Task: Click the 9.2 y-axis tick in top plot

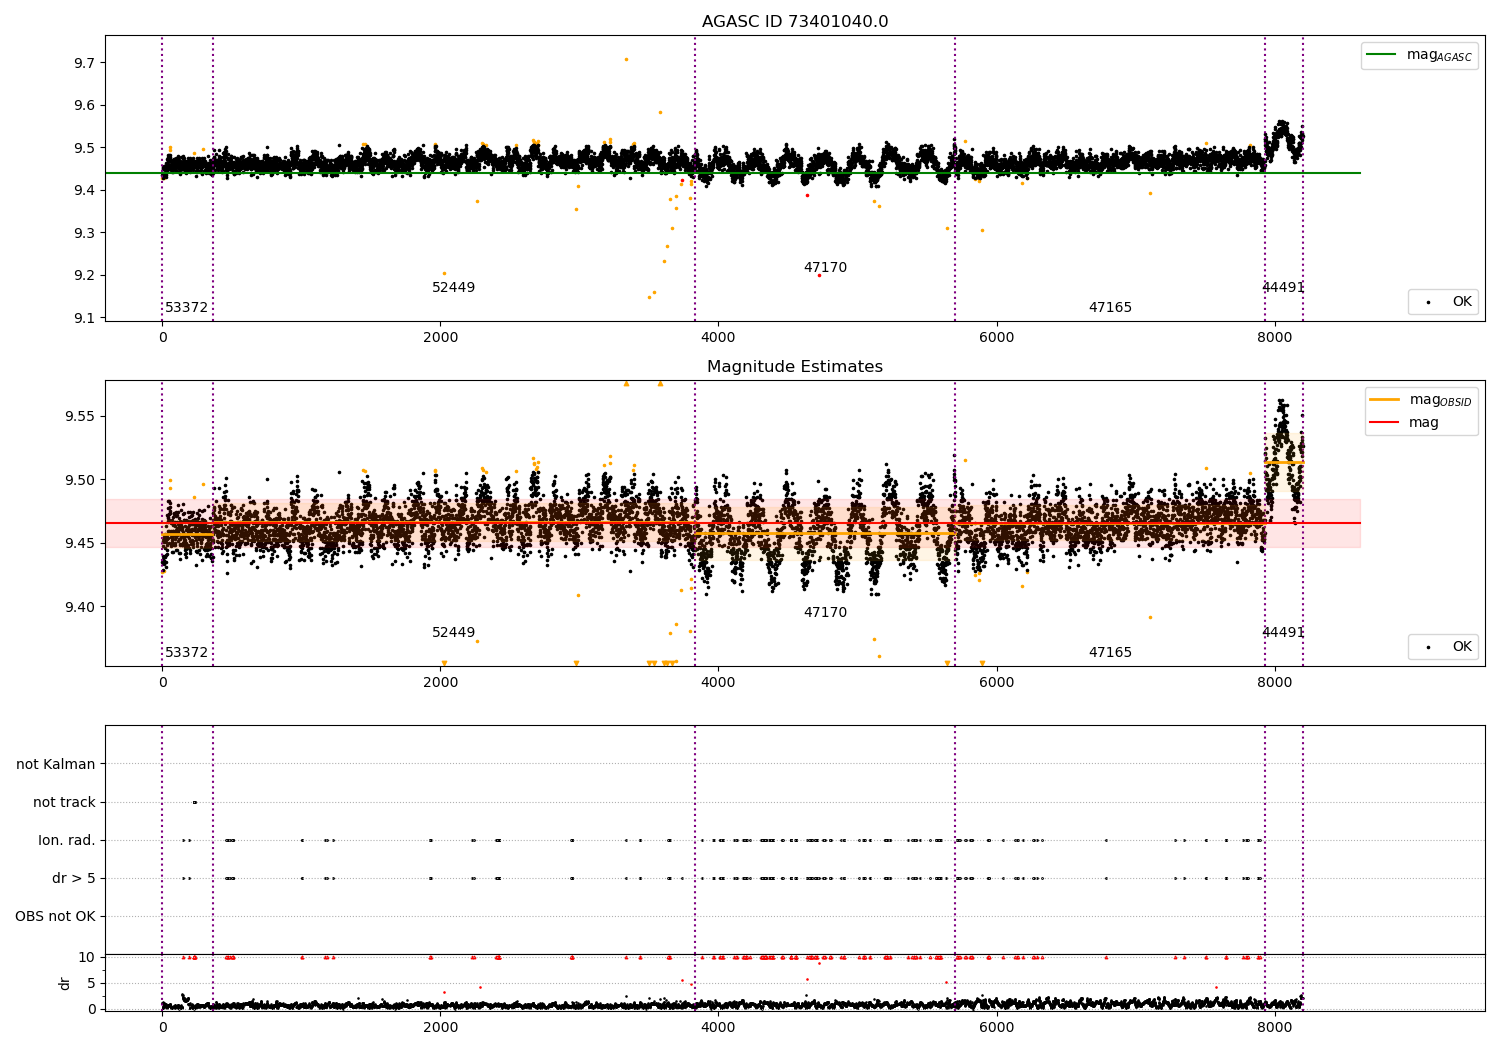Action: 85,276
